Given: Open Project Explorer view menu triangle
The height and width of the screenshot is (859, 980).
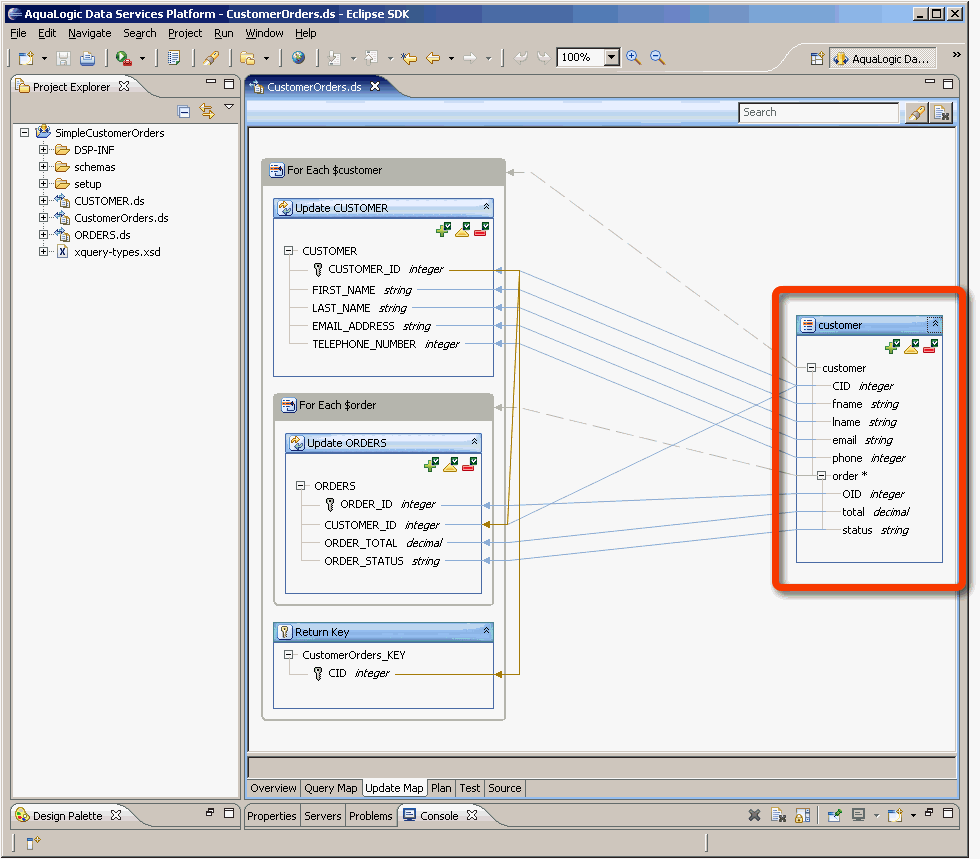Looking at the screenshot, I should click(229, 107).
